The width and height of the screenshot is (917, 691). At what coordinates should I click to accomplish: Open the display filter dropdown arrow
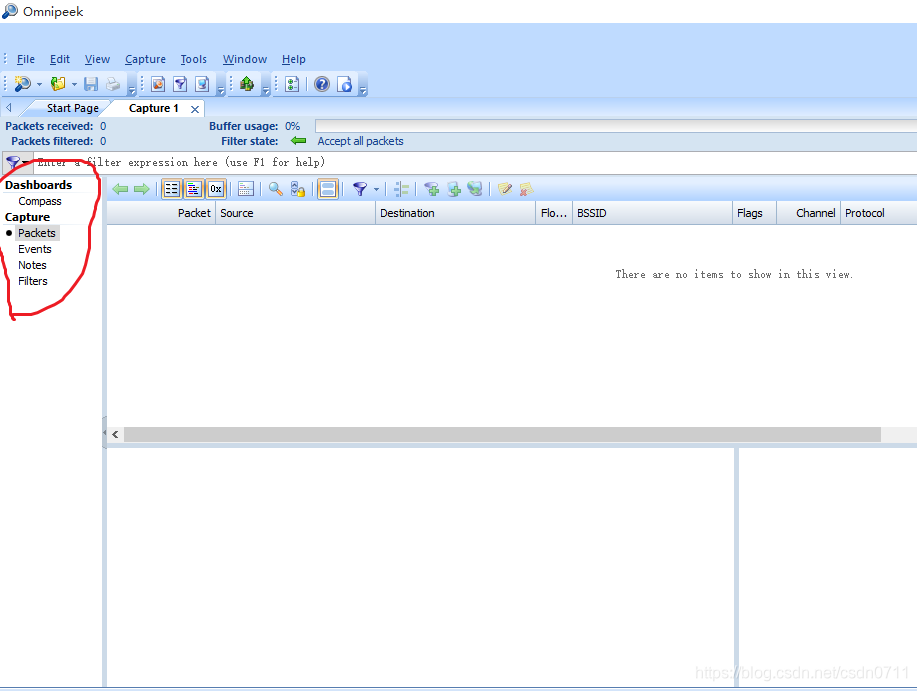(x=376, y=189)
